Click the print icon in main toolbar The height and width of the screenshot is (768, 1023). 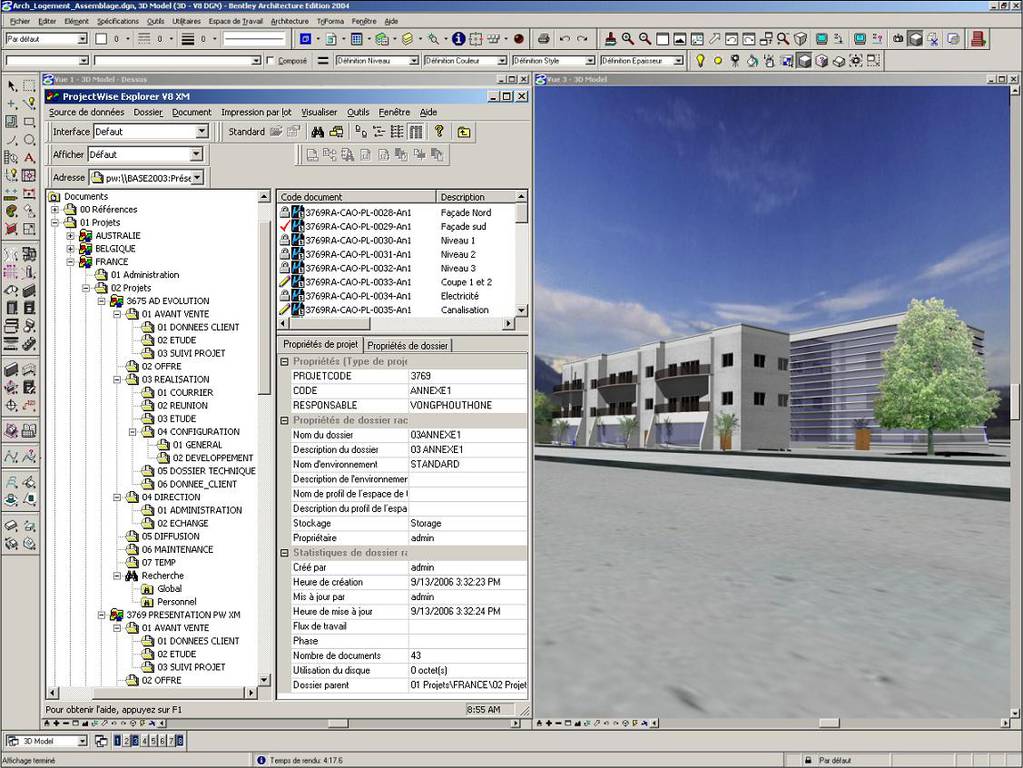click(543, 39)
